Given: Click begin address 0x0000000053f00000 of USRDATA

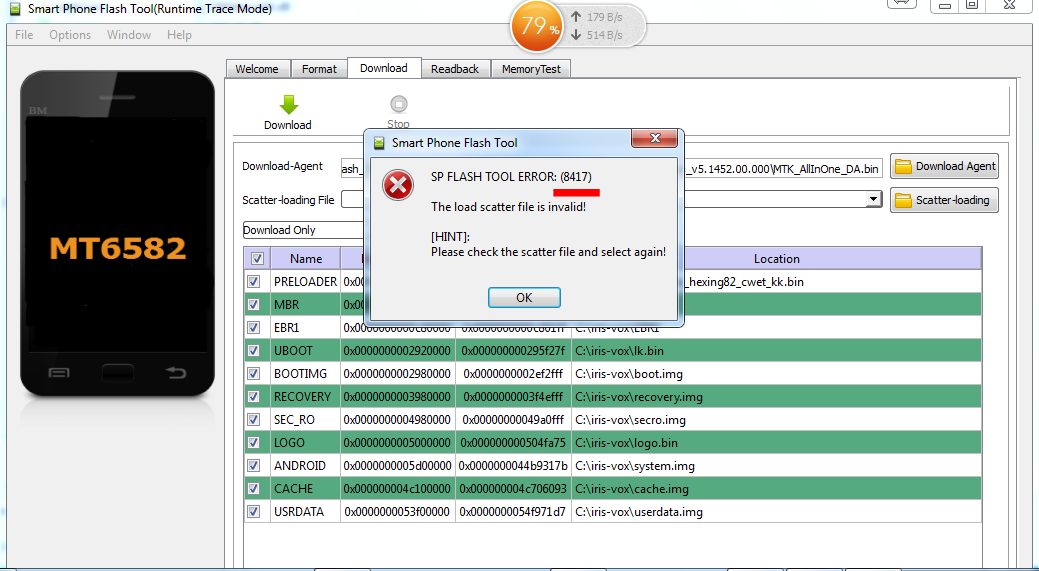Looking at the screenshot, I should pos(398,511).
